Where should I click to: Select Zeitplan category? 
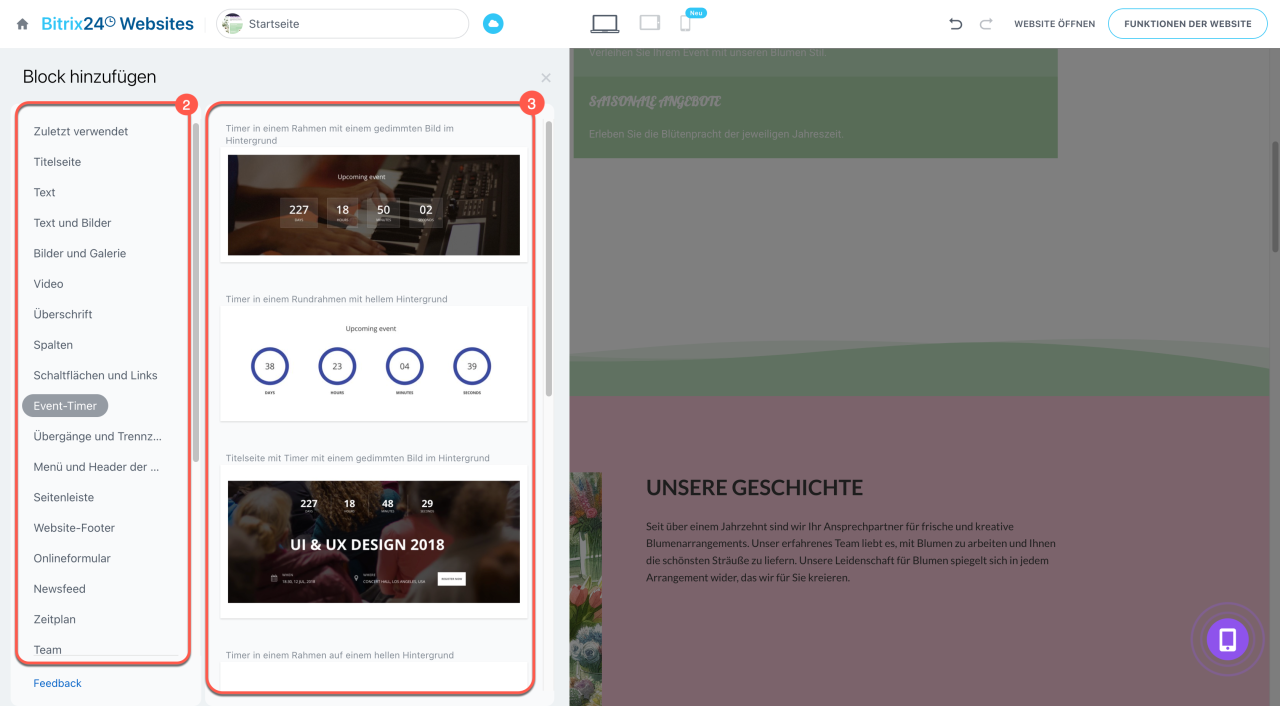(x=54, y=619)
